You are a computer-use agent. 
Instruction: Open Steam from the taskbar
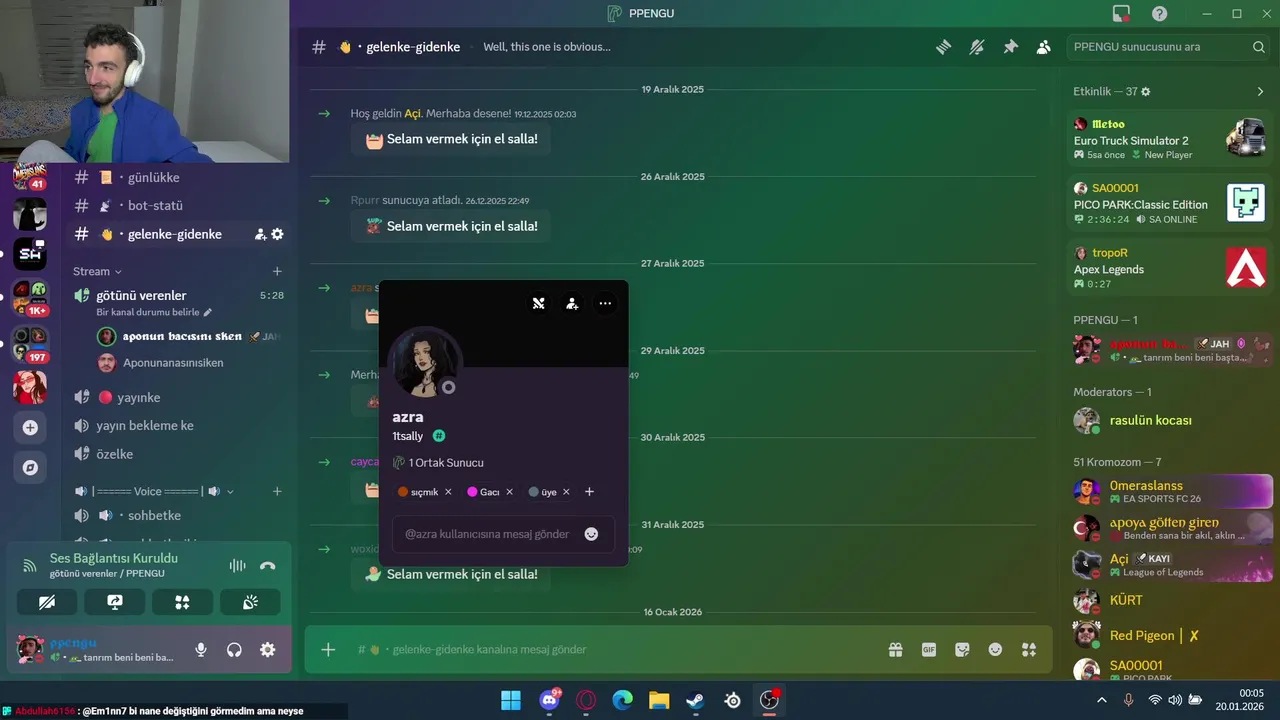pyautogui.click(x=695, y=700)
